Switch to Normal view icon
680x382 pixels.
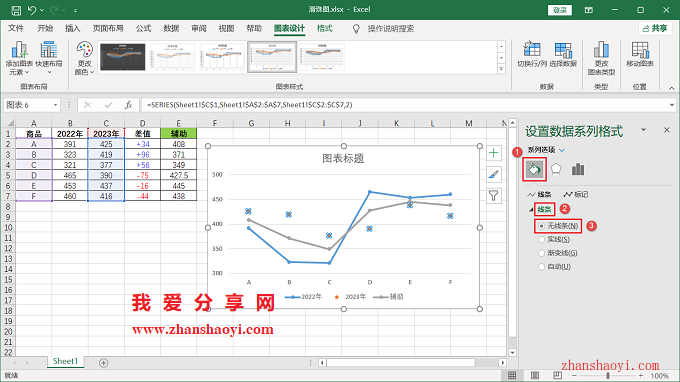512,375
